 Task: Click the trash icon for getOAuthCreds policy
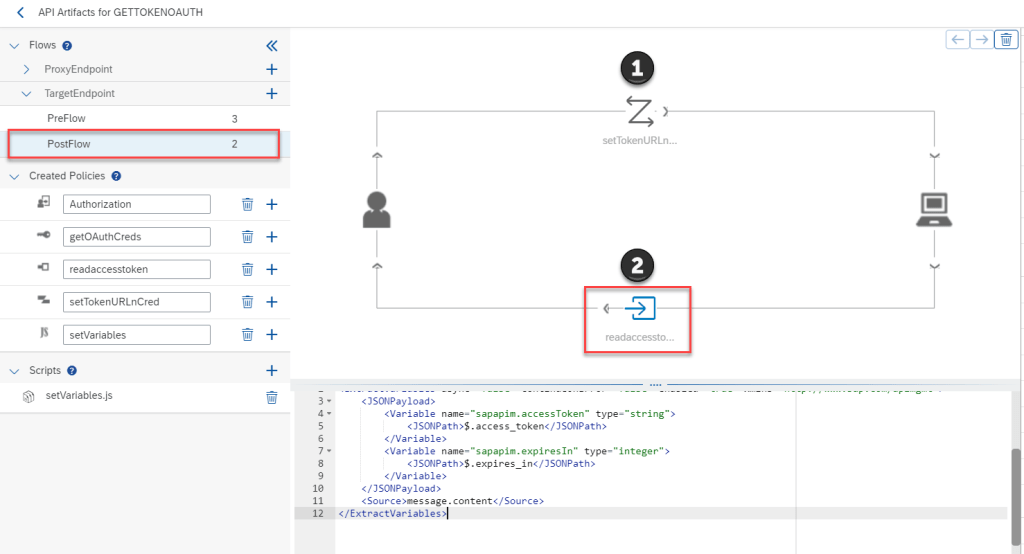(247, 237)
